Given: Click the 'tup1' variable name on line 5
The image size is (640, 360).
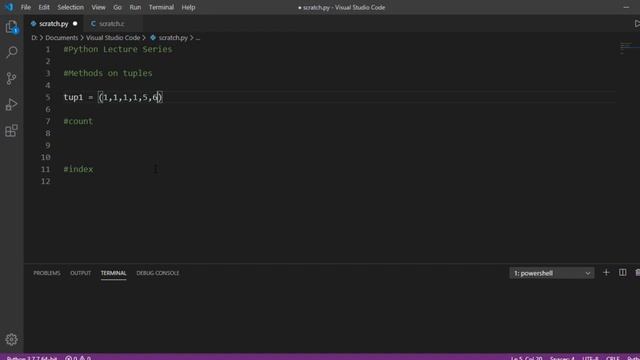Looking at the screenshot, I should [x=73, y=97].
